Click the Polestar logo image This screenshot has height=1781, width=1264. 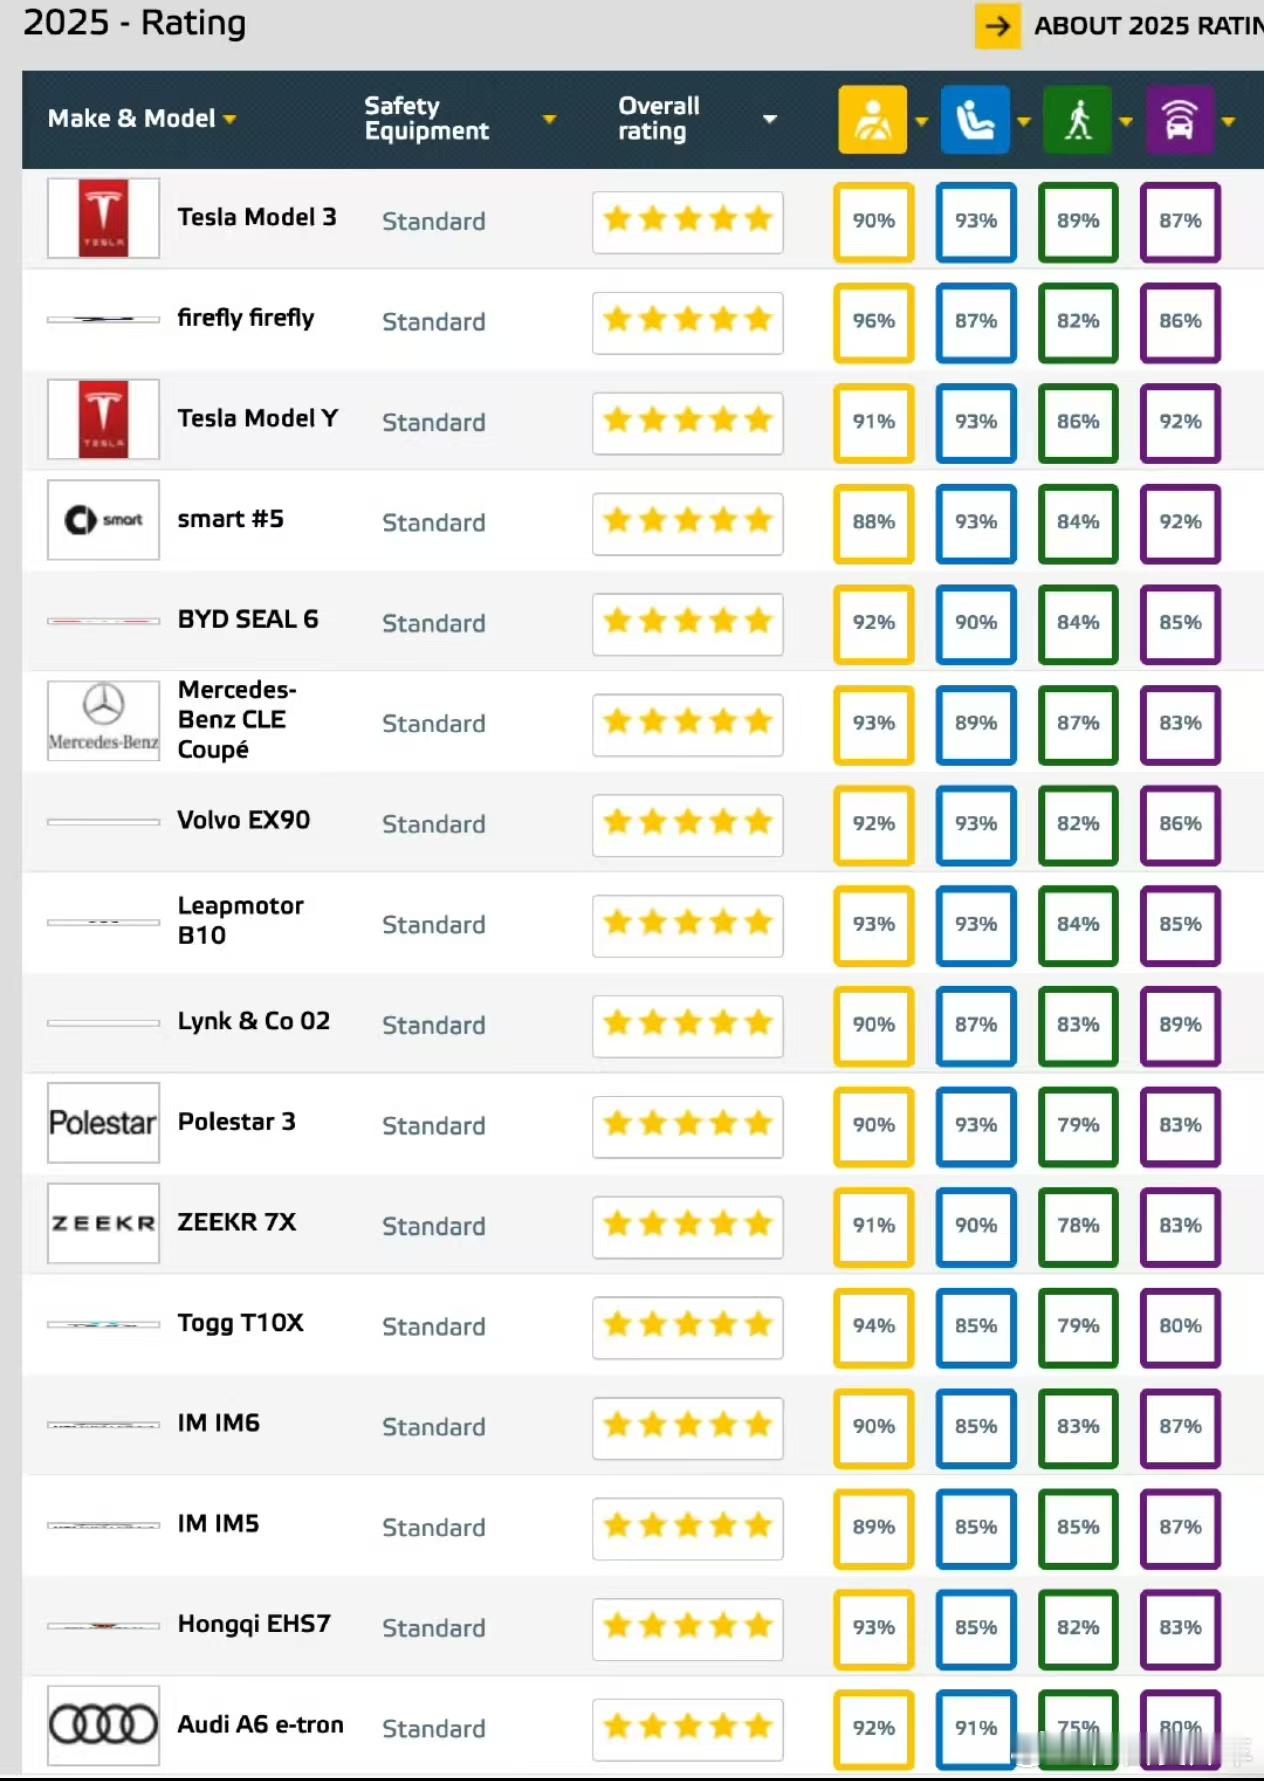coord(103,1123)
